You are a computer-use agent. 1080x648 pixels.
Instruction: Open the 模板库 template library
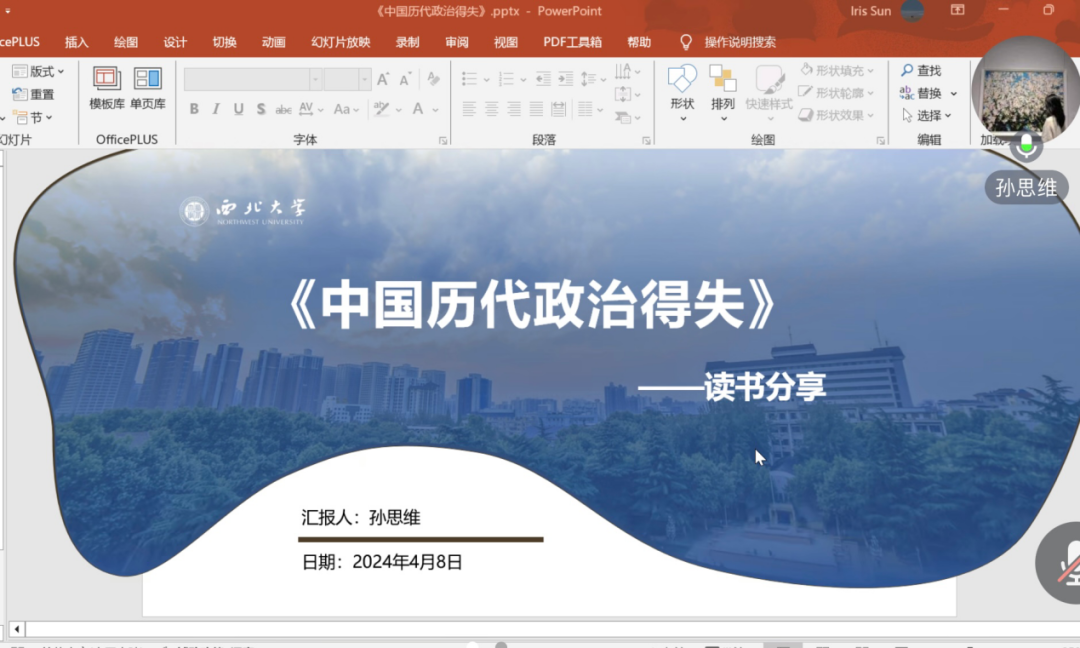(107, 86)
